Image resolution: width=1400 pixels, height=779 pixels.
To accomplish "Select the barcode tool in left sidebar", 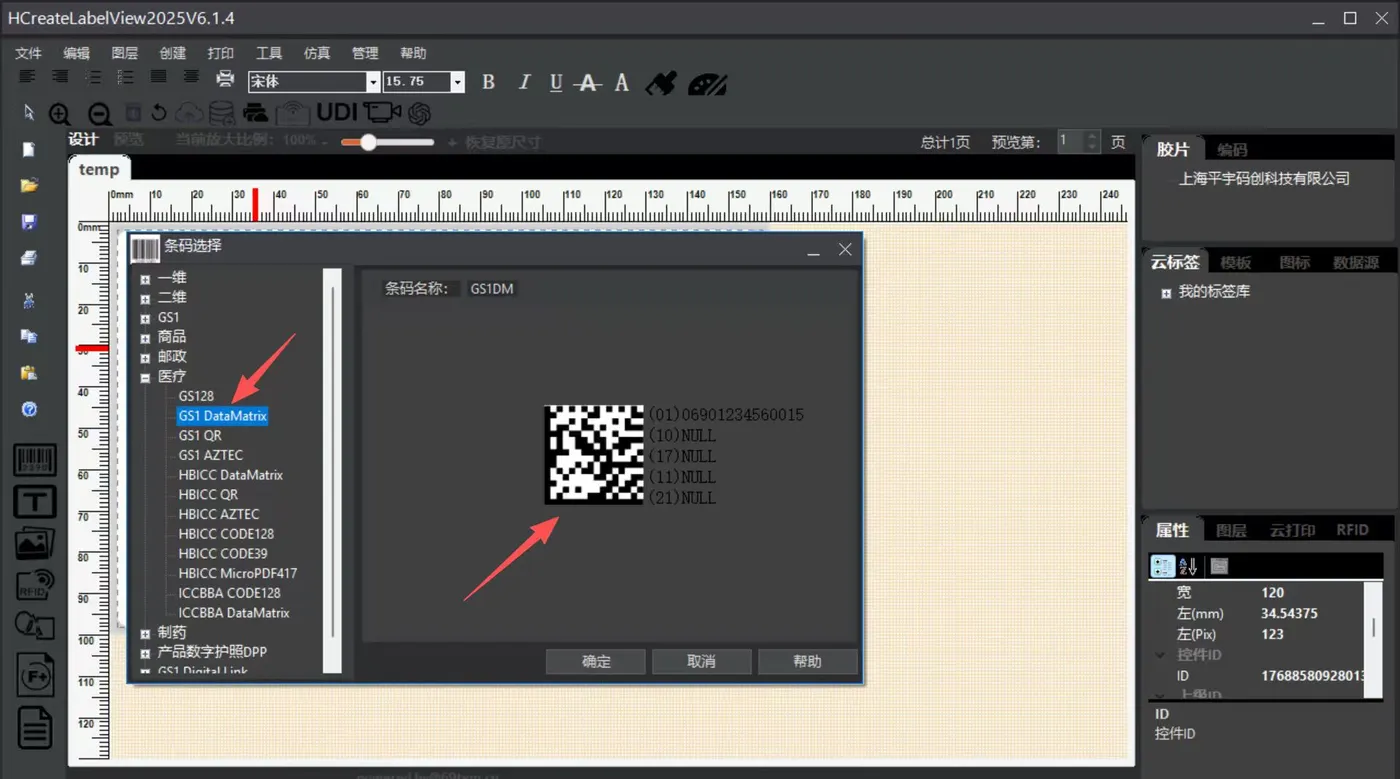I will [34, 460].
